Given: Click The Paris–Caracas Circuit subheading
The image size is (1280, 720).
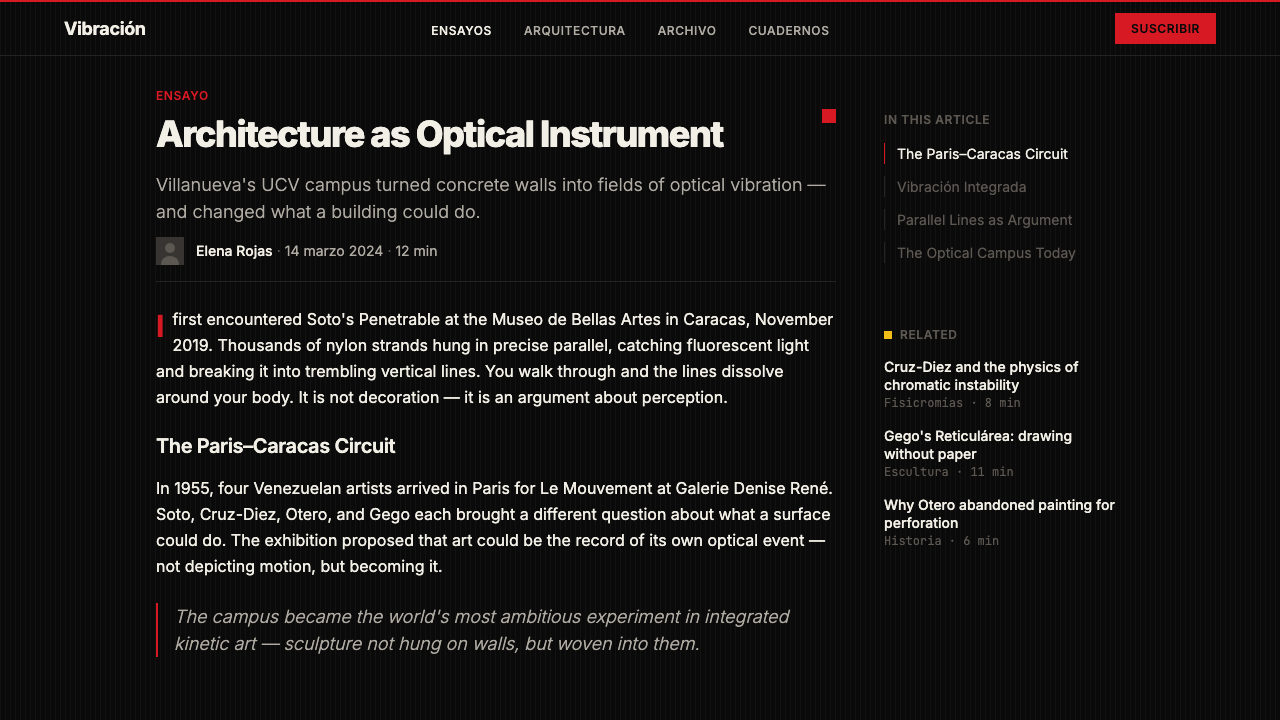Looking at the screenshot, I should point(276,446).
